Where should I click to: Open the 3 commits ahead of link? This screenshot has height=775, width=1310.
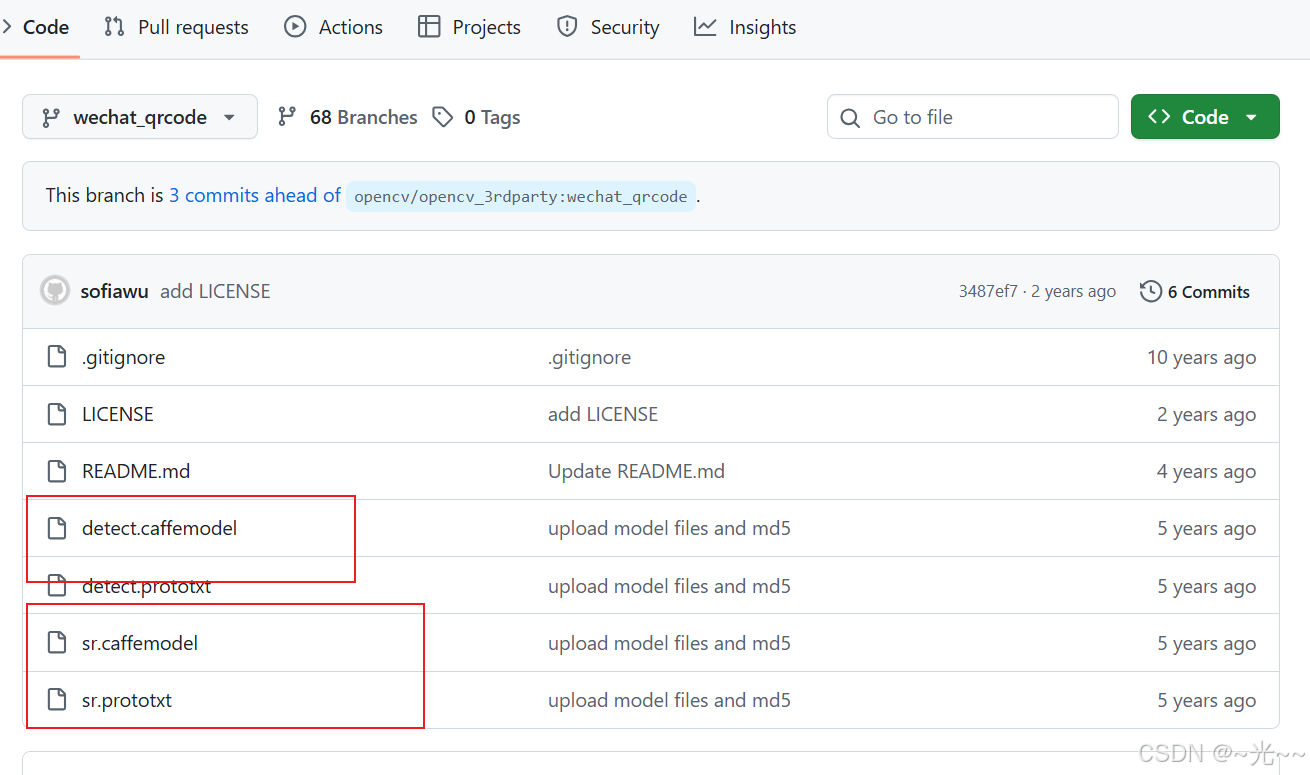coord(255,195)
